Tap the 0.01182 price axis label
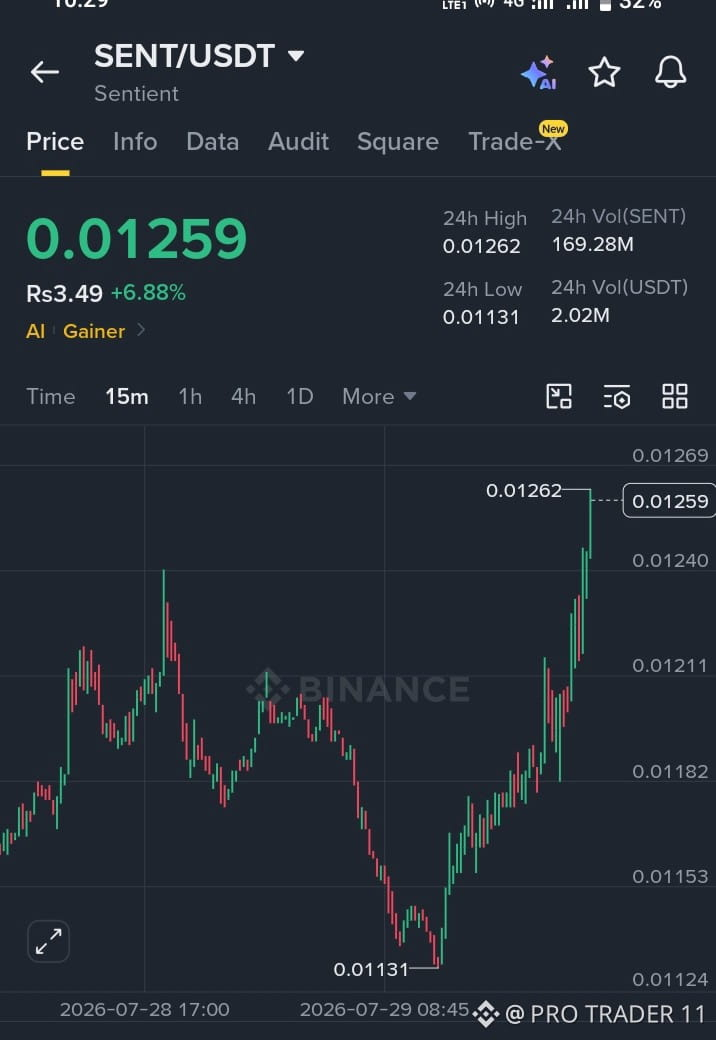This screenshot has height=1040, width=716. coord(670,771)
